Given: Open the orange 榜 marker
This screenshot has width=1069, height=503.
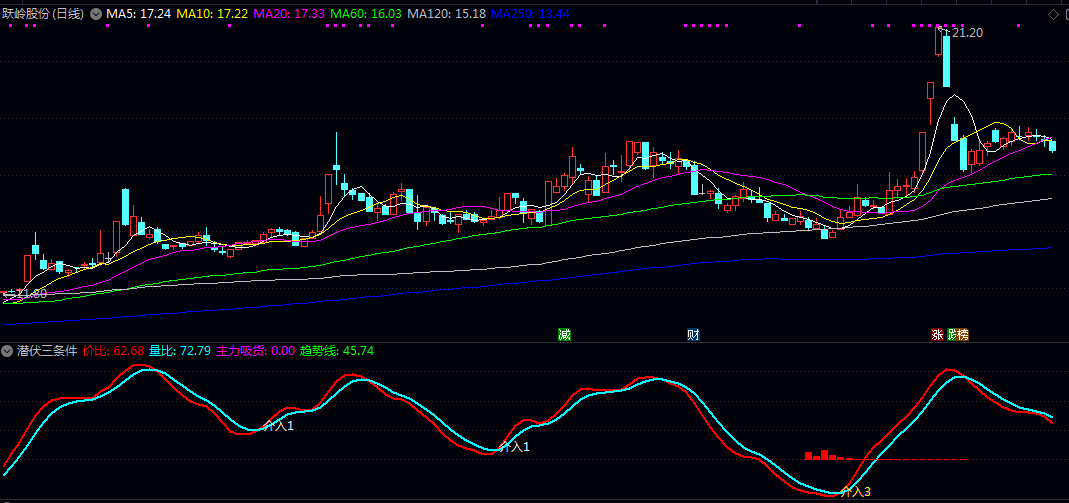Looking at the screenshot, I should [963, 334].
